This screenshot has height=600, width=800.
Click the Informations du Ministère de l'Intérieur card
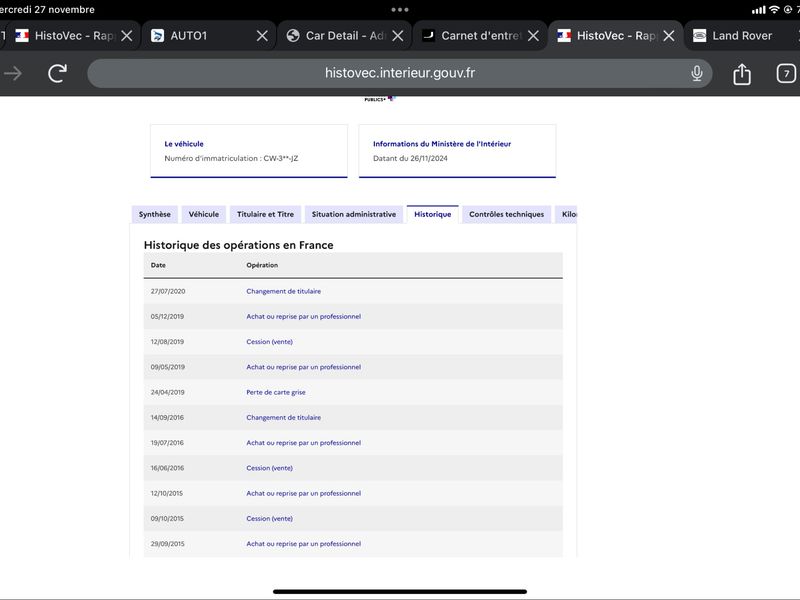(x=457, y=151)
